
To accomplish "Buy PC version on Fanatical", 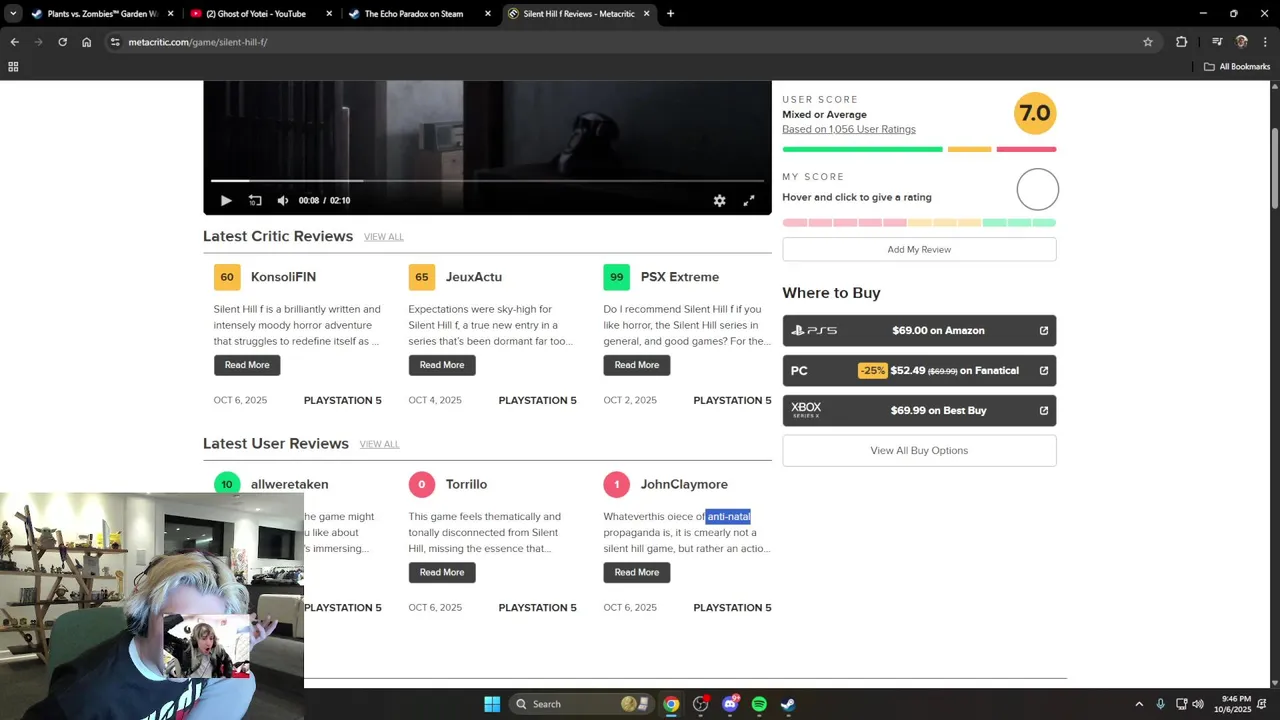I will [919, 371].
